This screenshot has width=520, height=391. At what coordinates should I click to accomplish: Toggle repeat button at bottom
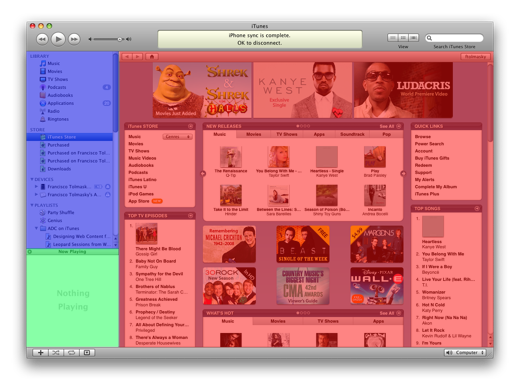tap(71, 353)
